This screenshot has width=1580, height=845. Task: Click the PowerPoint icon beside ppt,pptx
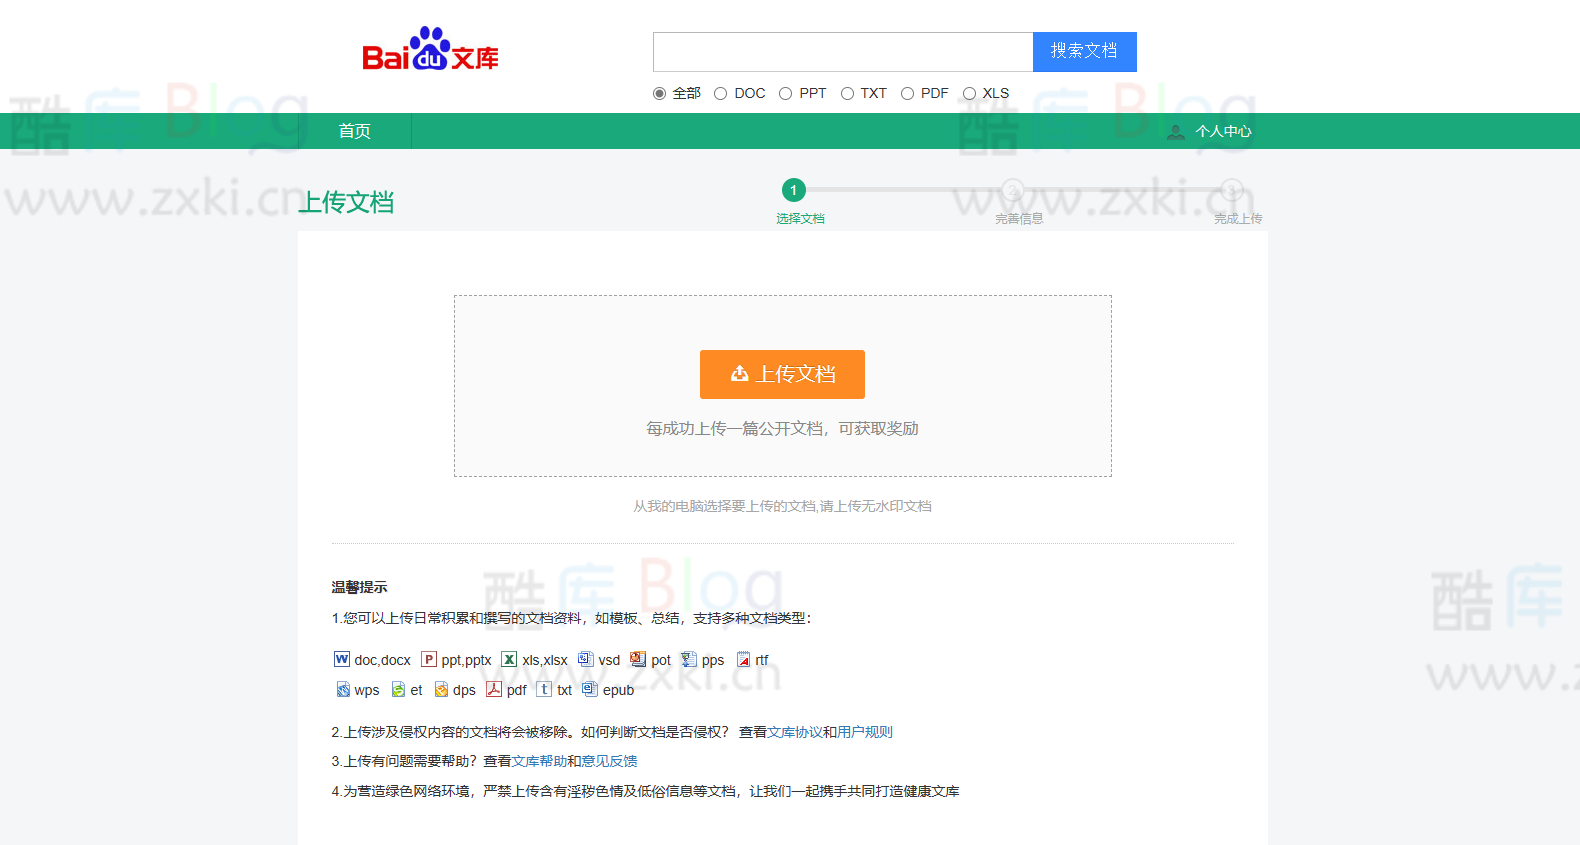point(429,659)
